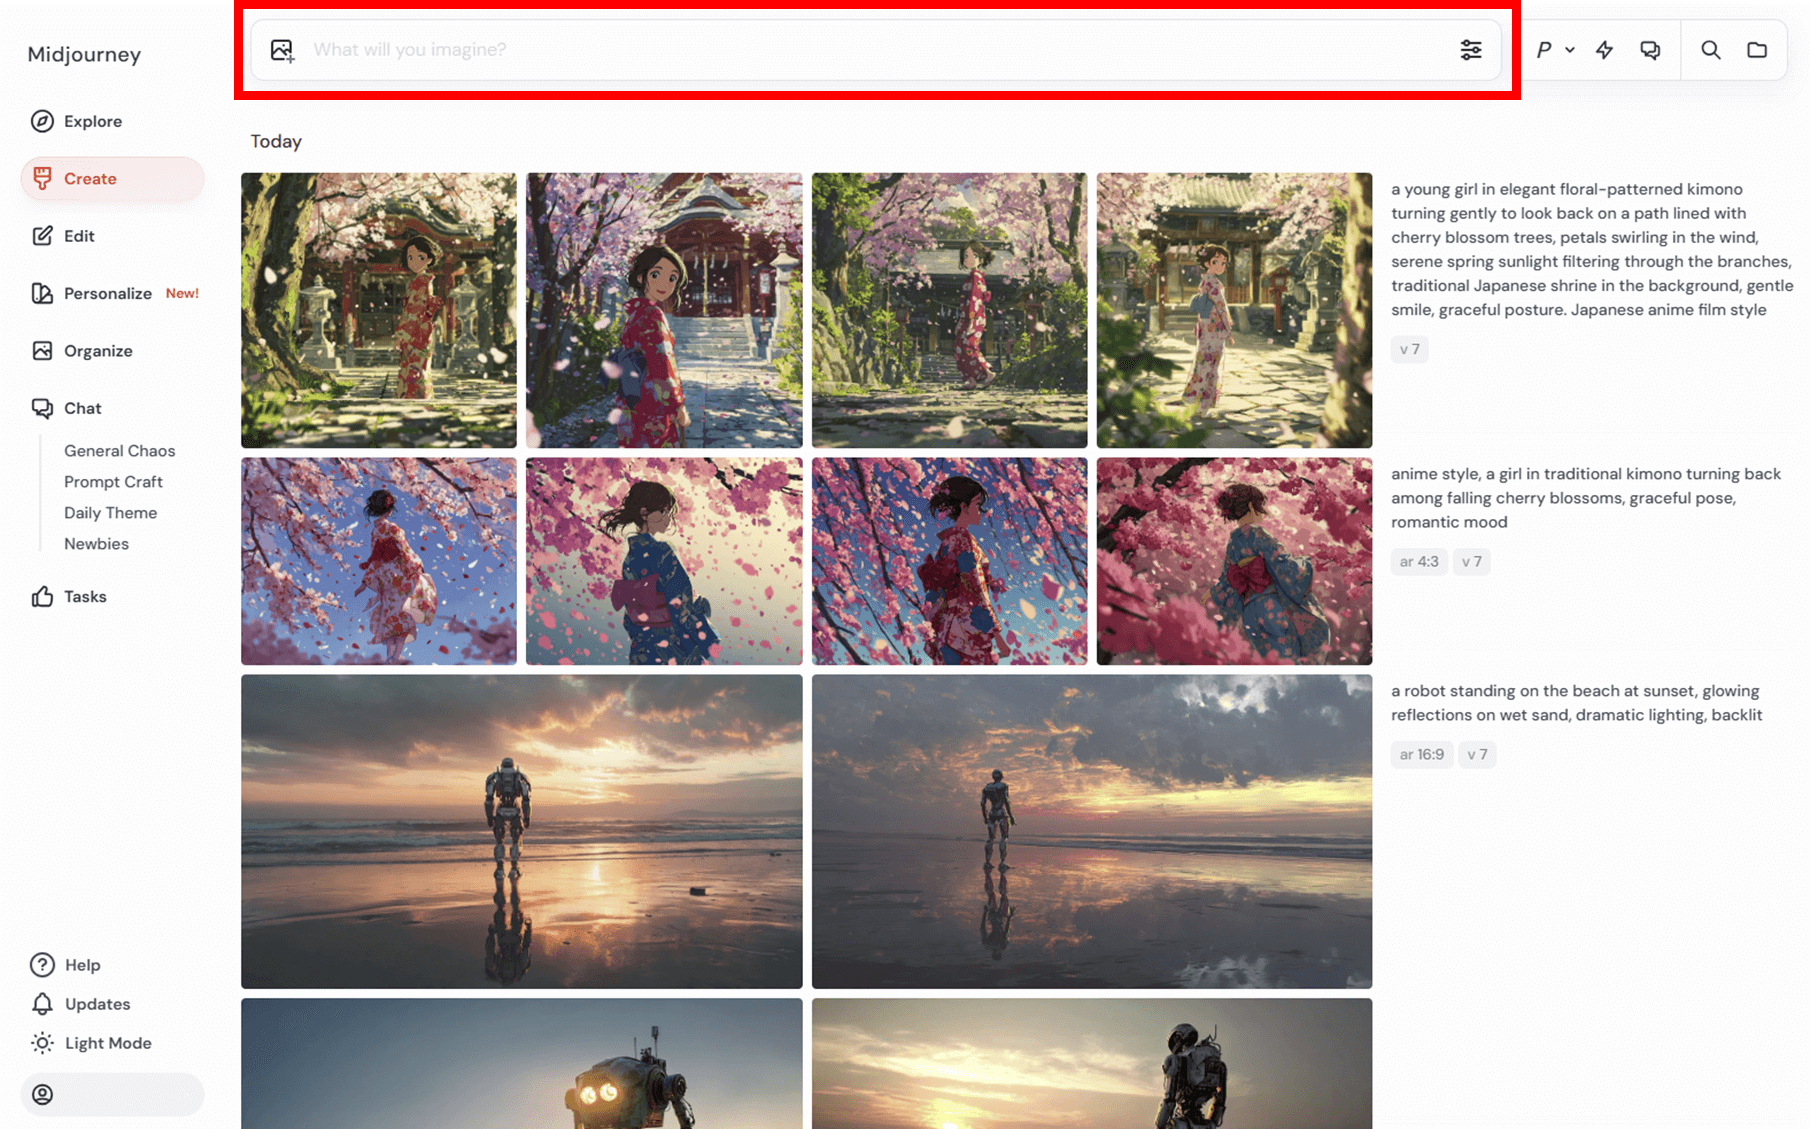Click the Personalize icon in sidebar

point(42,293)
